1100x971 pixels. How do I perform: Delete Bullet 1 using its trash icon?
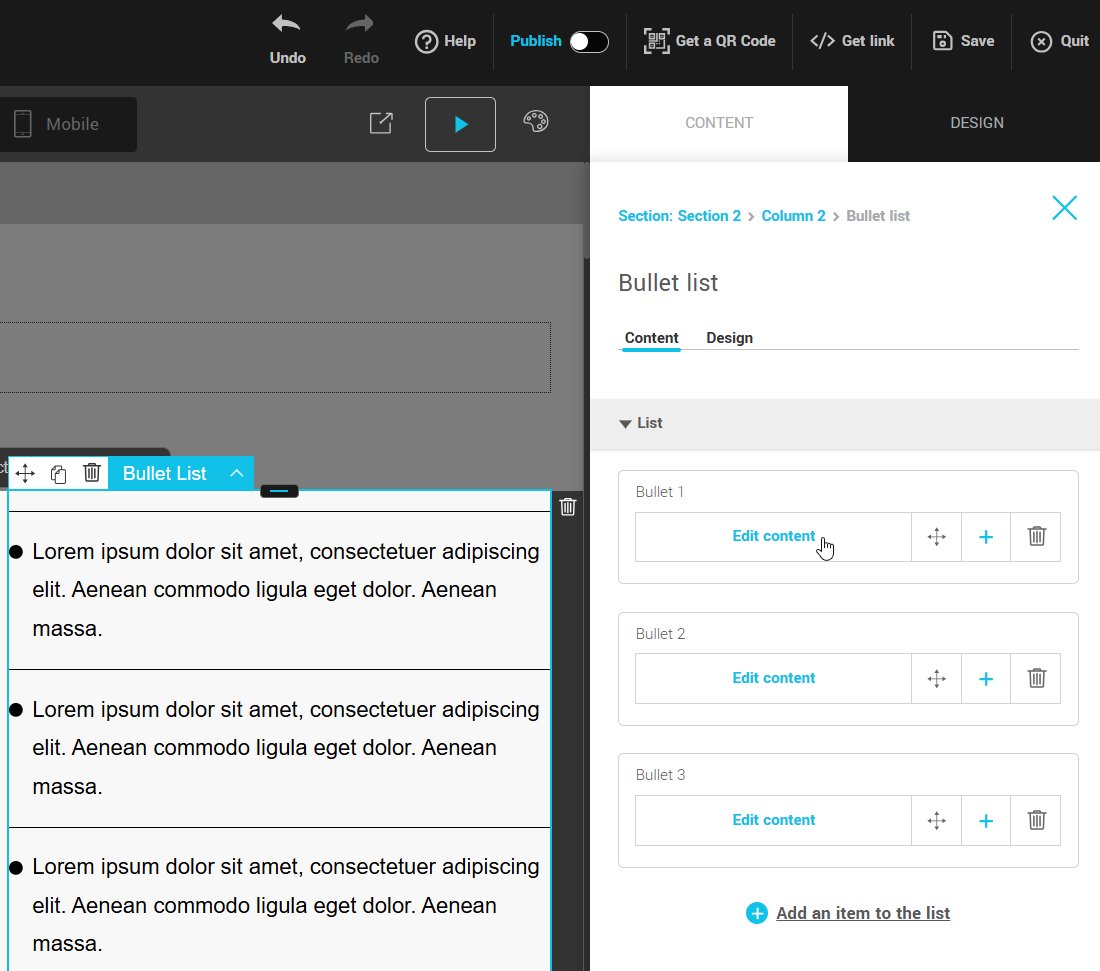[x=1036, y=537]
